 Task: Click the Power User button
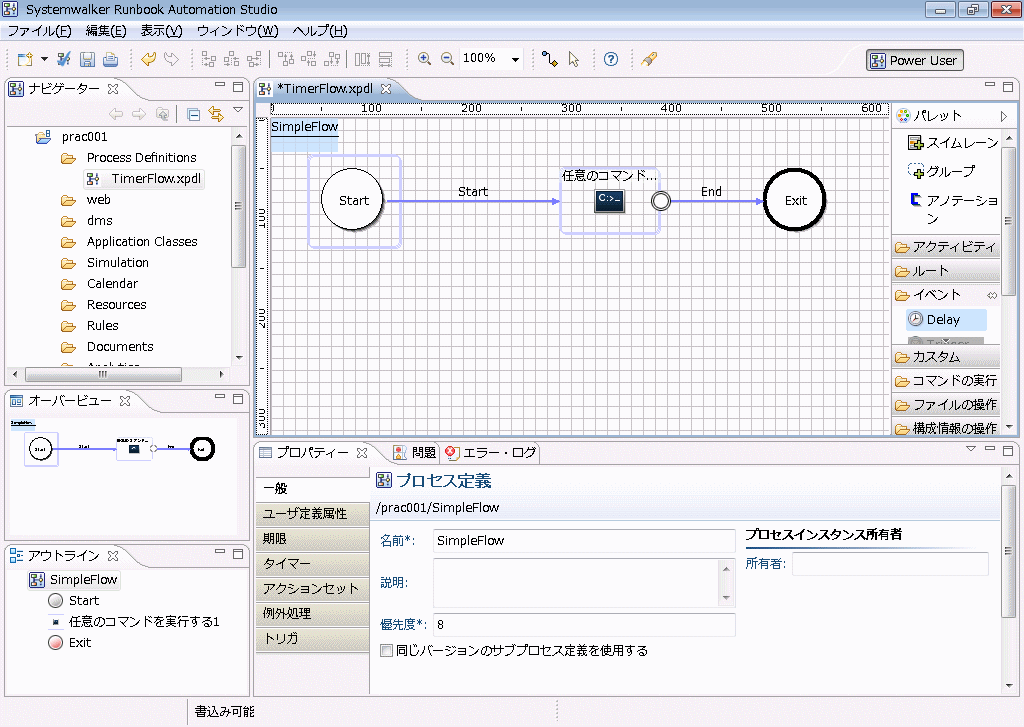[914, 60]
